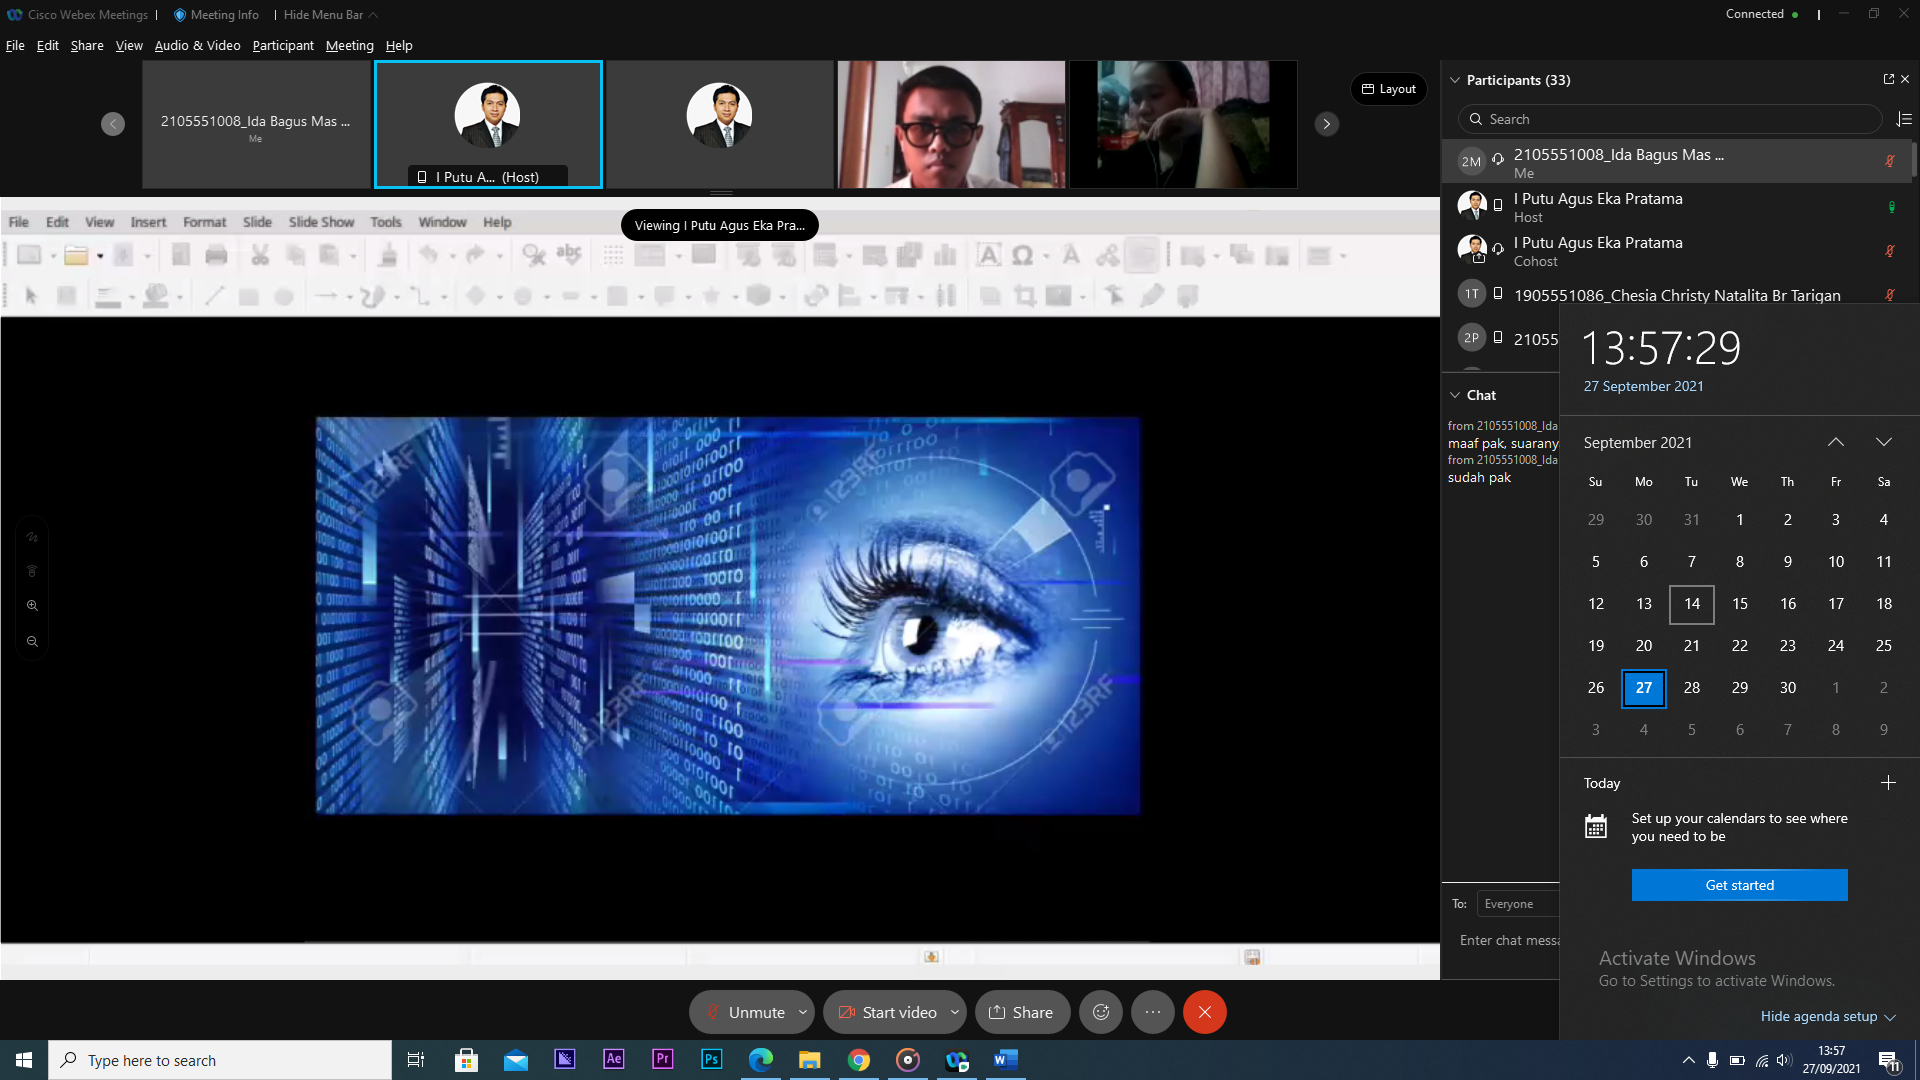Select September 30 in the calendar

point(1788,688)
